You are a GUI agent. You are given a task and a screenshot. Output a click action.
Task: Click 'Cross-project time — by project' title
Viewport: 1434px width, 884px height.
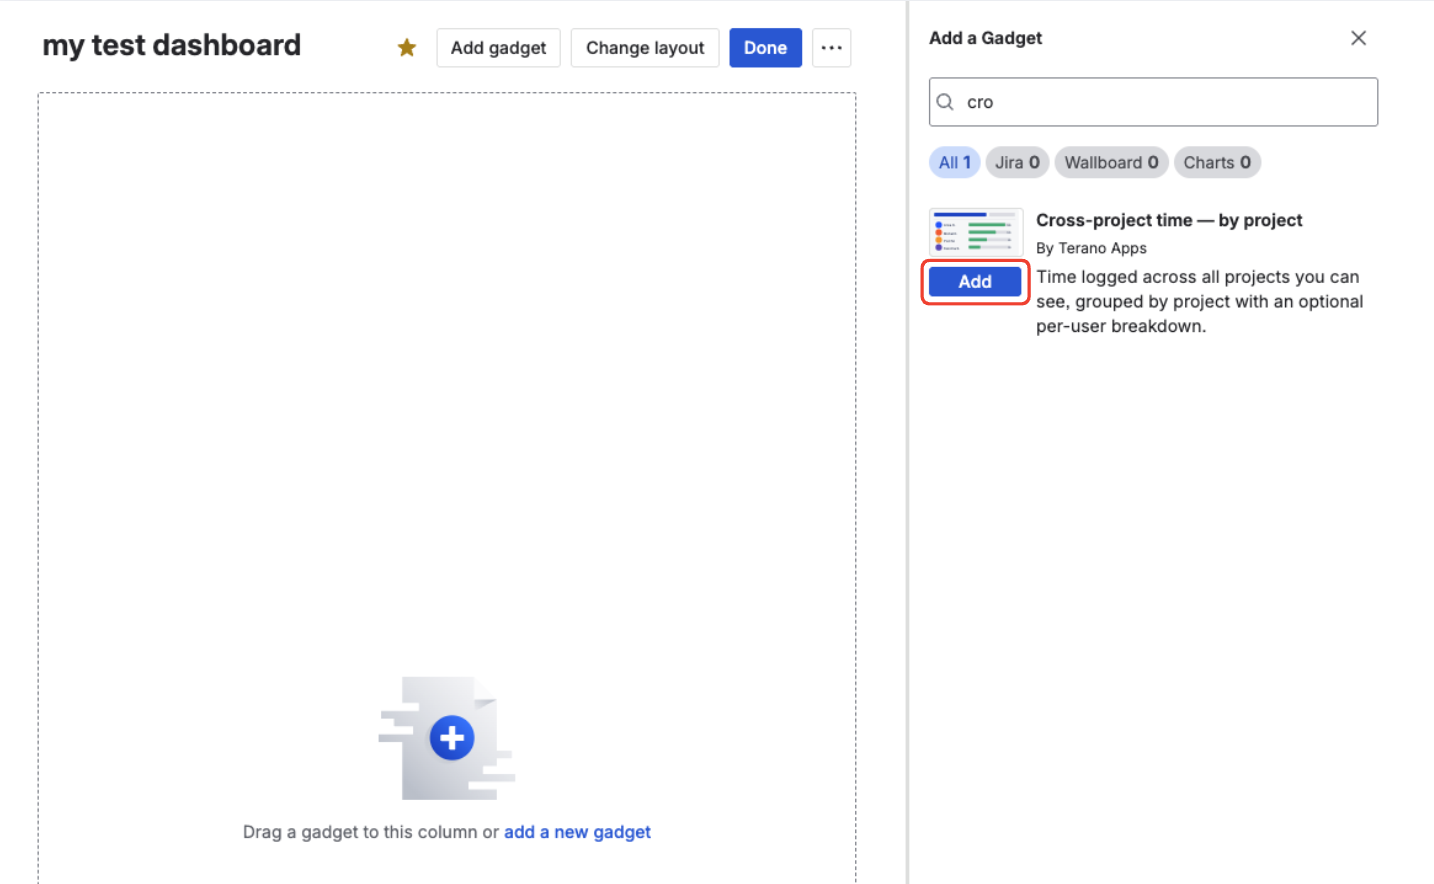[x=1169, y=220]
